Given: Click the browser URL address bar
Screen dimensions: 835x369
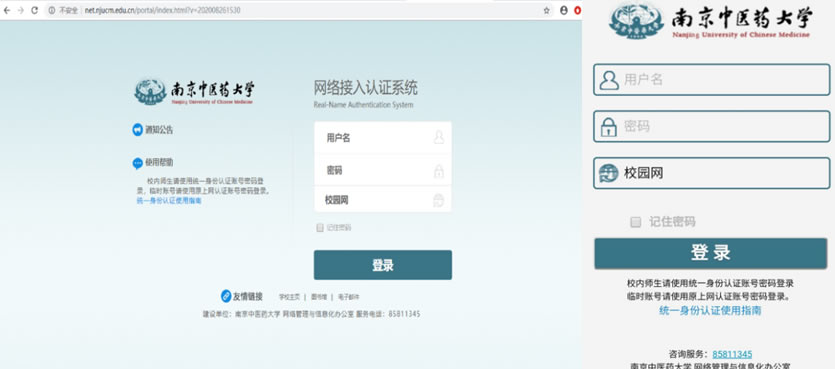Looking at the screenshot, I should pyautogui.click(x=298, y=10).
